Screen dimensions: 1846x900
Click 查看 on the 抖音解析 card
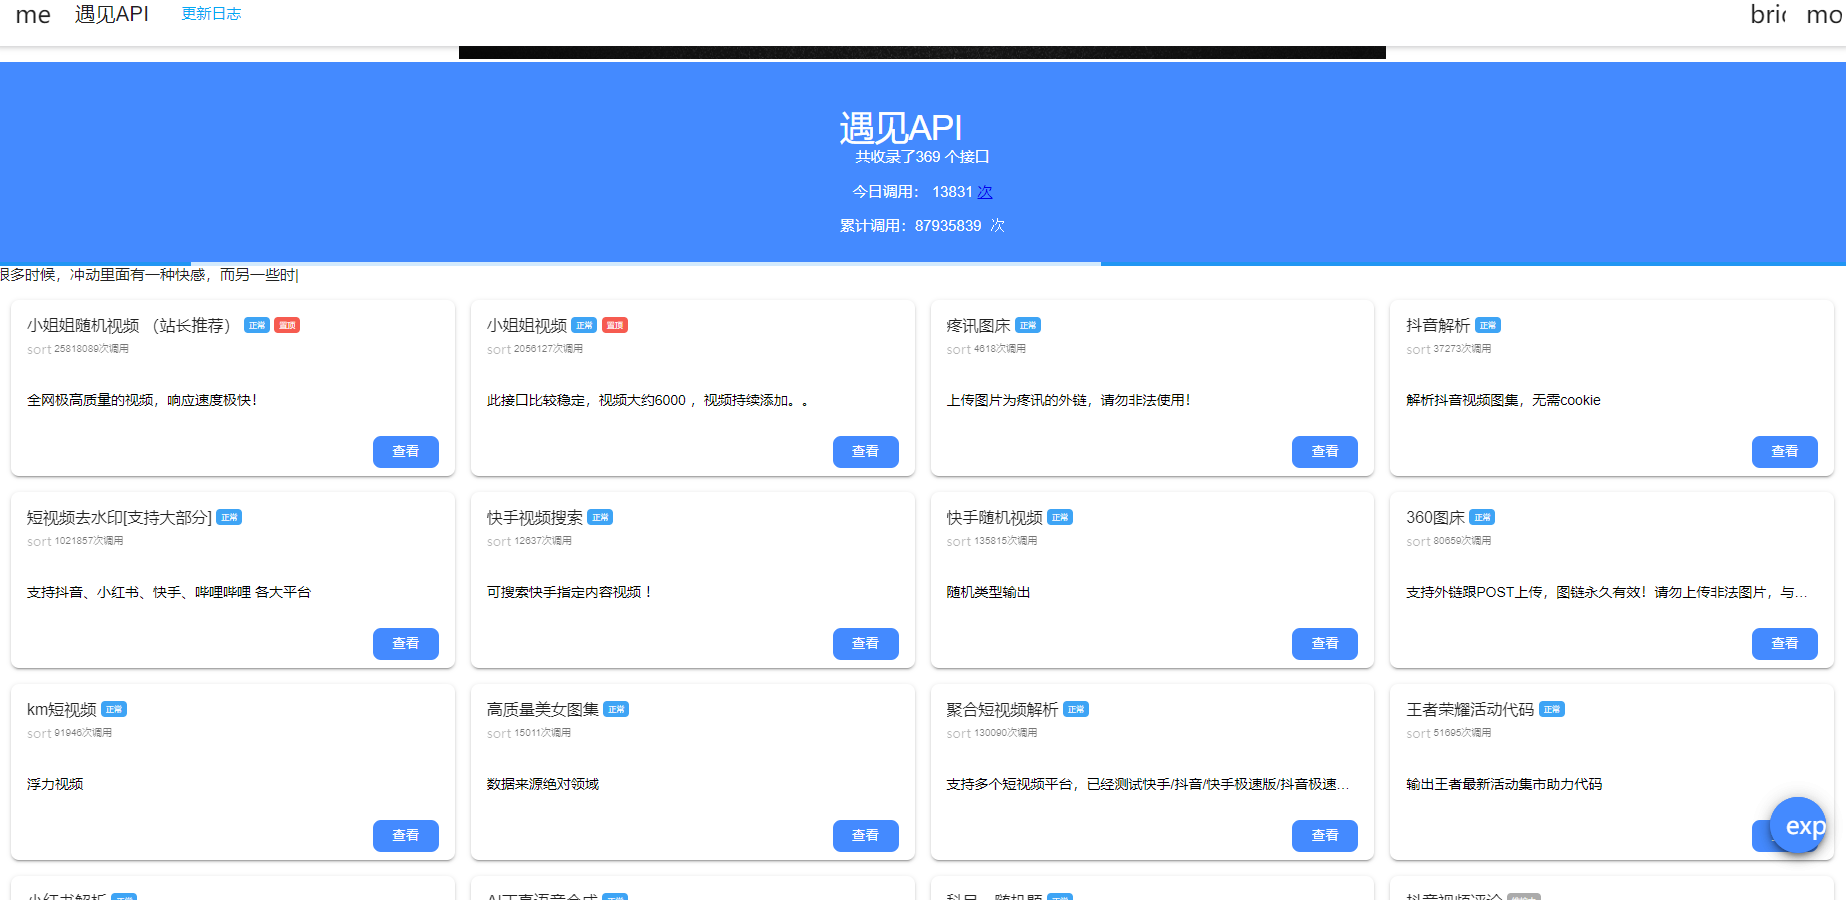1785,451
